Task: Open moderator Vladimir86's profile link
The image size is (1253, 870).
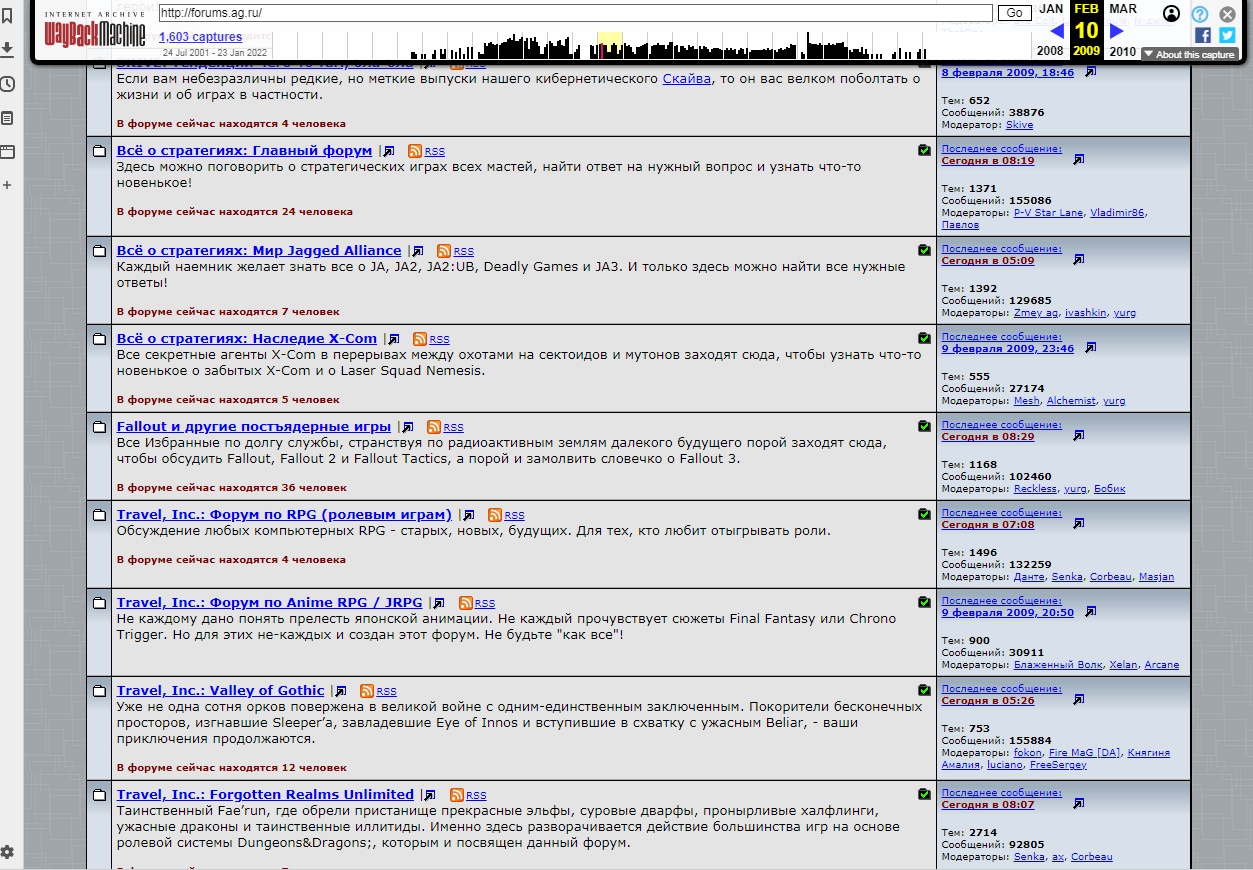Action: click(1119, 212)
